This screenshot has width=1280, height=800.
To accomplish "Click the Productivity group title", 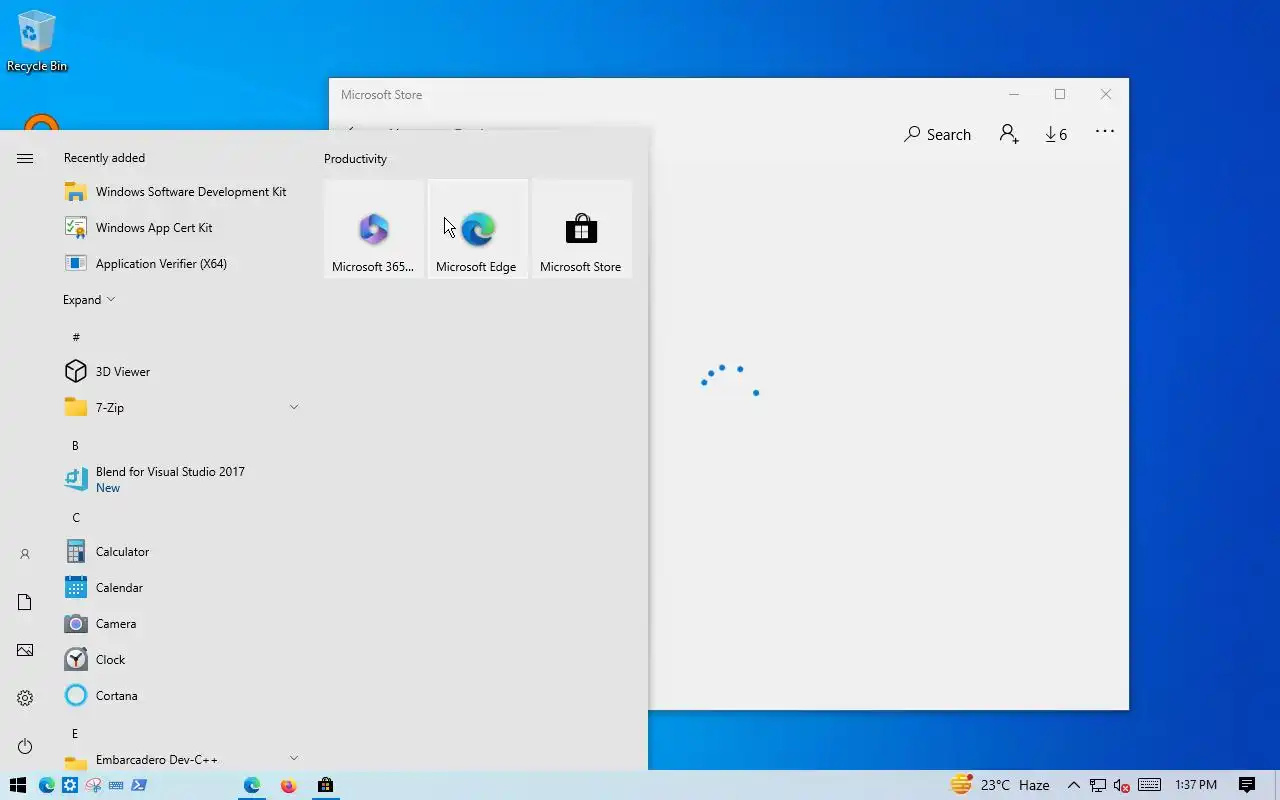I will (x=355, y=159).
